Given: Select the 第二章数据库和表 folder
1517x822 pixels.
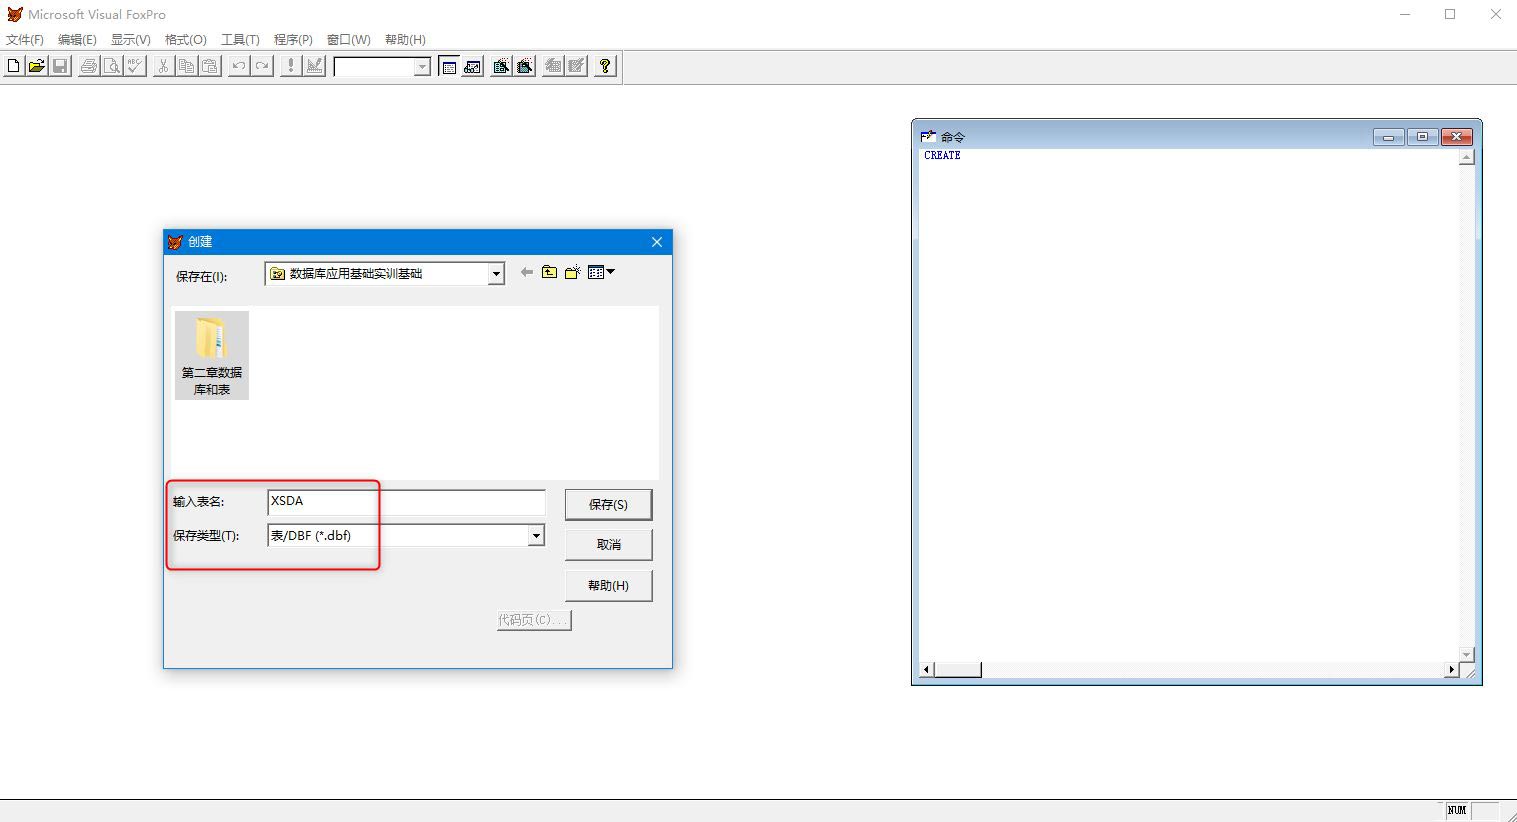Looking at the screenshot, I should (212, 355).
